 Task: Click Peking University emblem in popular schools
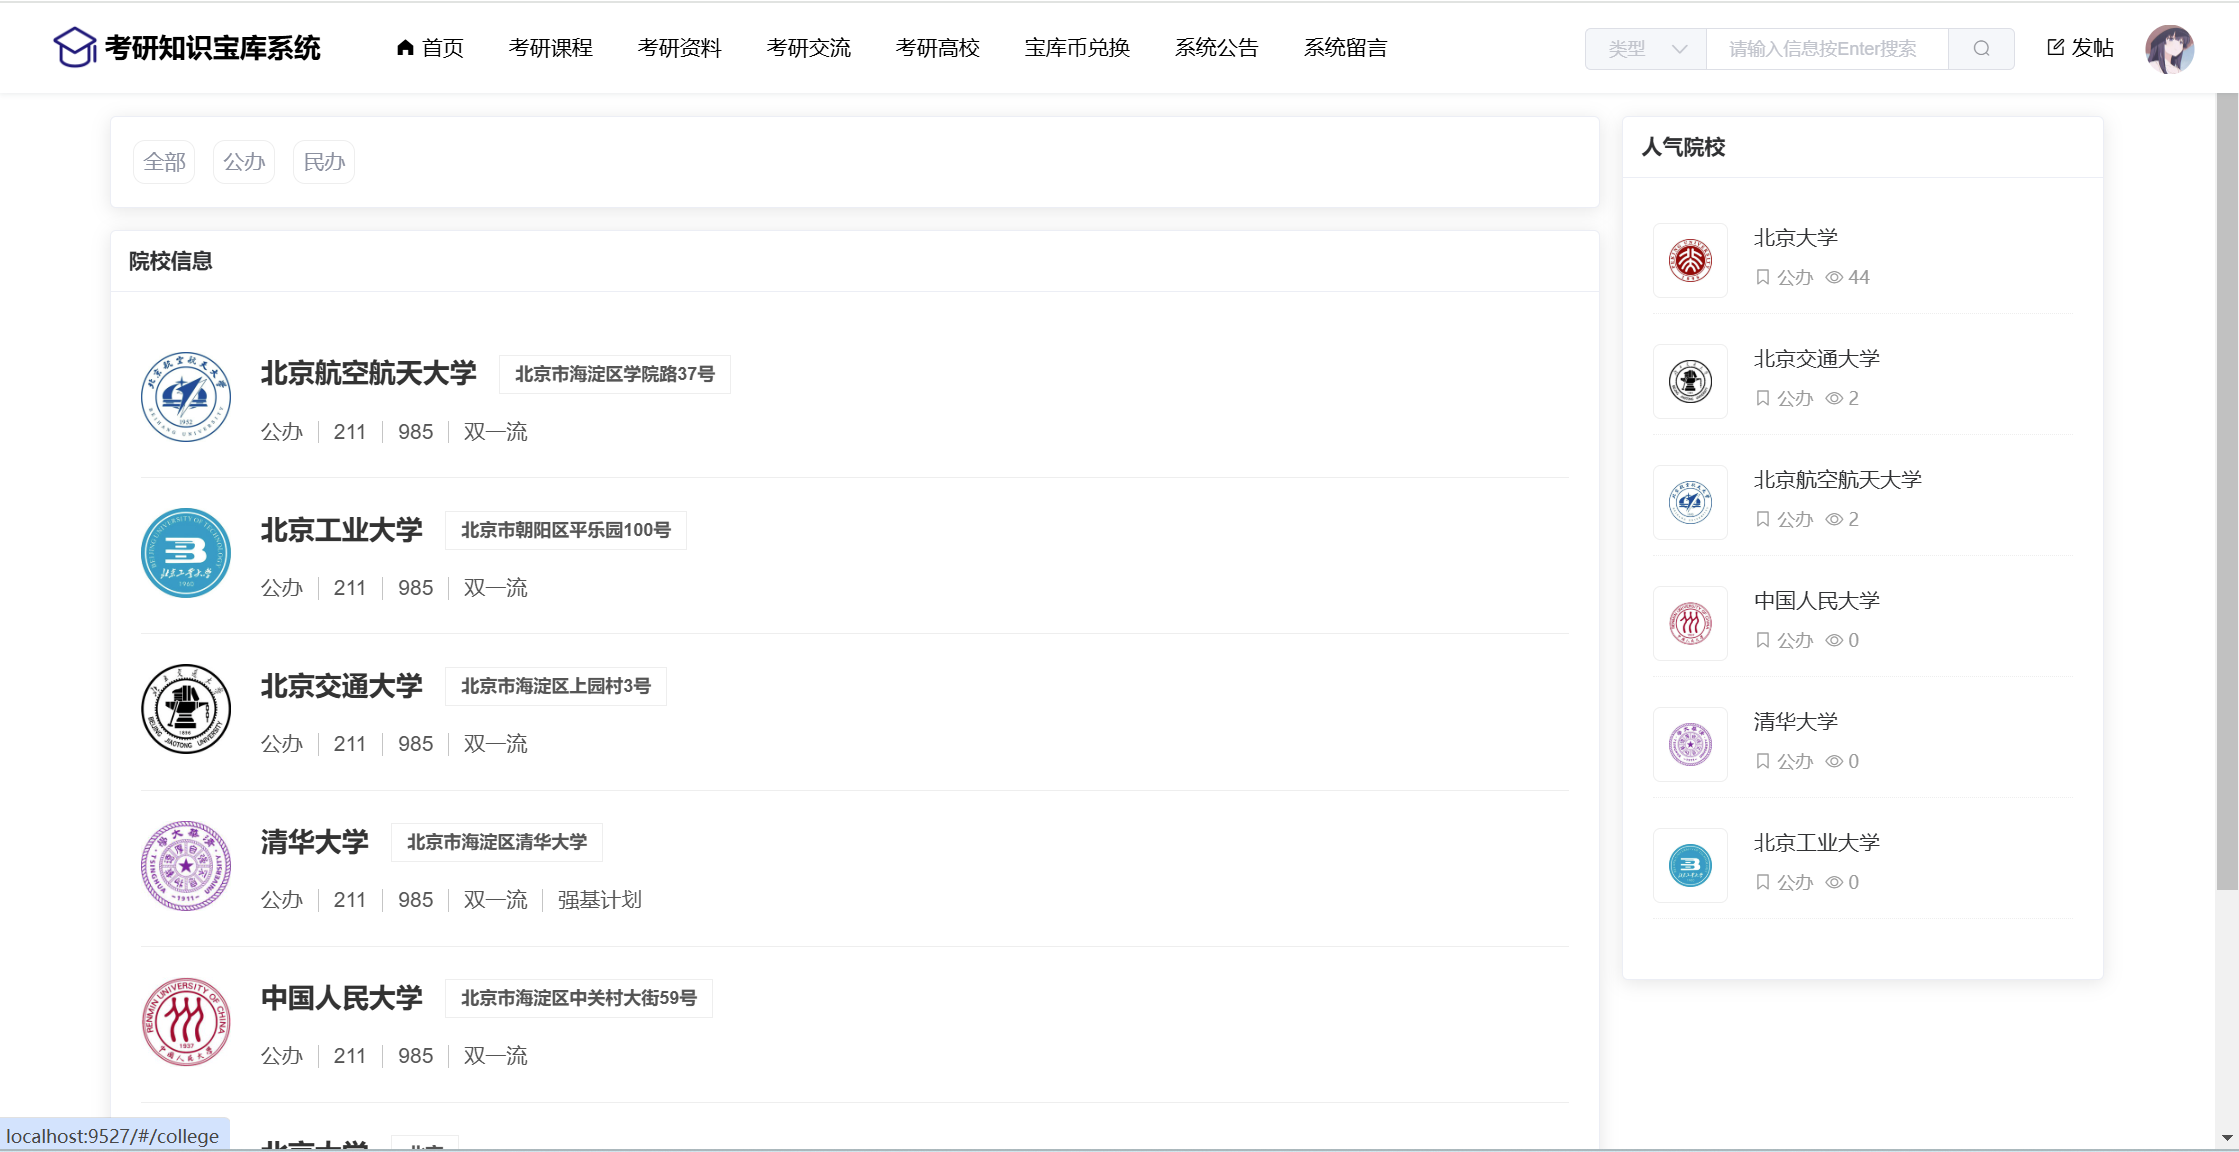[x=1690, y=260]
